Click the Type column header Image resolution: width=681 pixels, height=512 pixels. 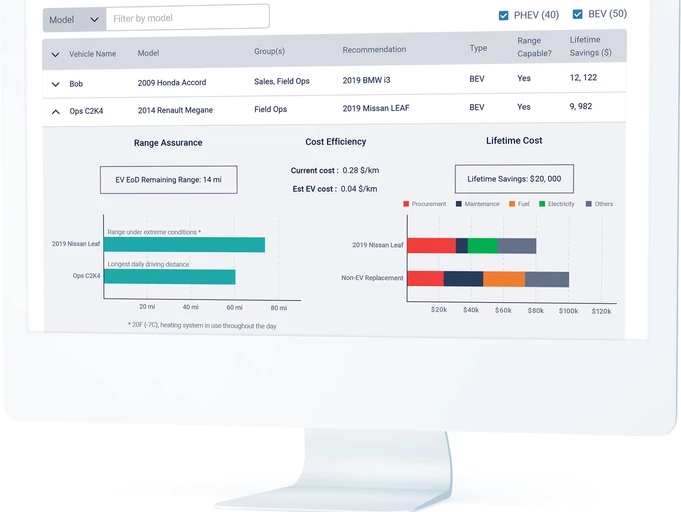click(x=478, y=48)
